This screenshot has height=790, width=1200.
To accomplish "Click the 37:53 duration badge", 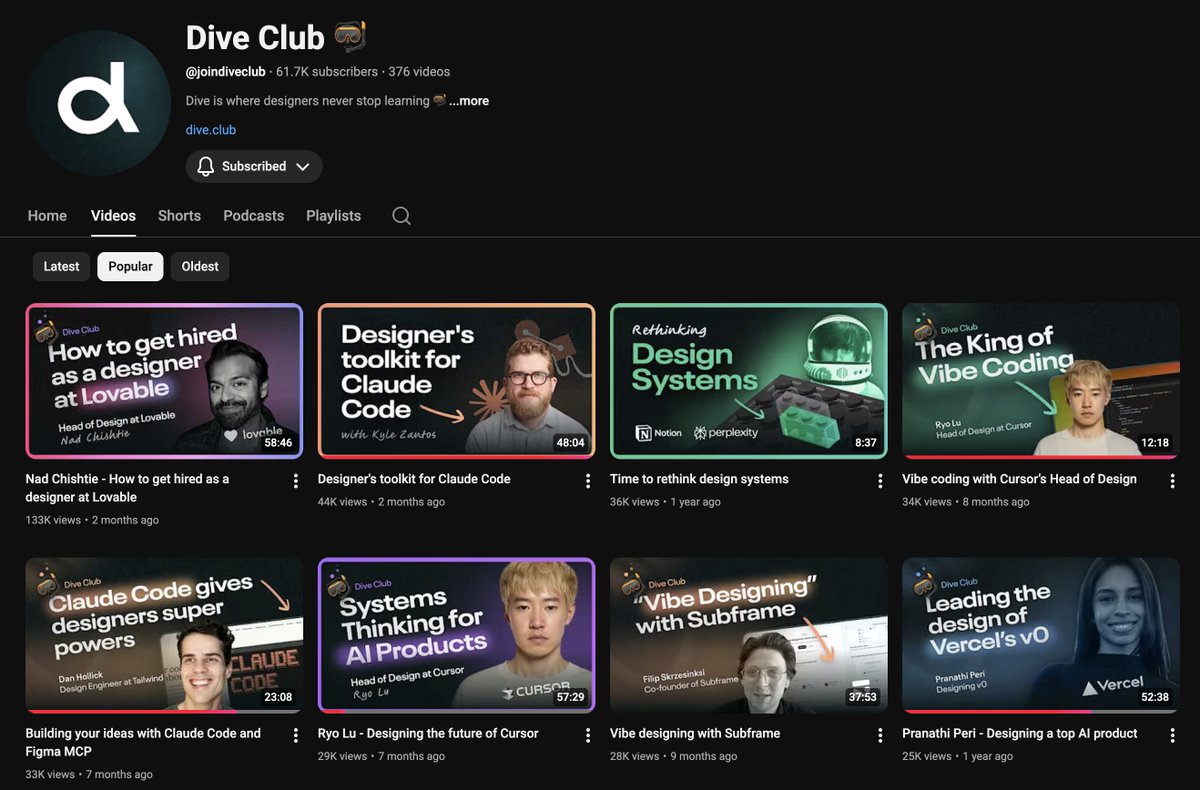I will click(862, 697).
